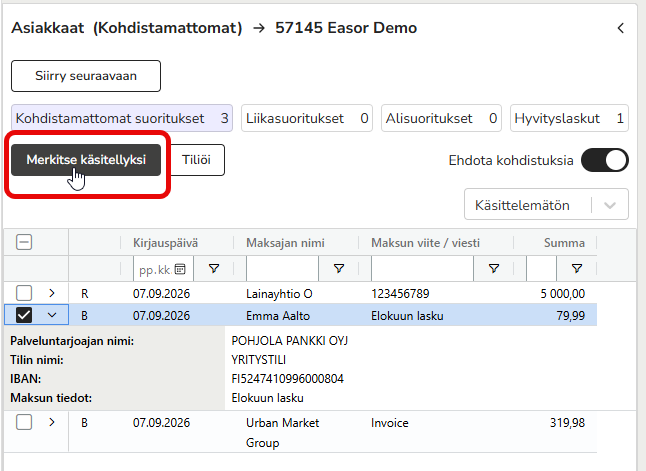Click the Tiliöi button
646x471 pixels.
[x=197, y=160]
